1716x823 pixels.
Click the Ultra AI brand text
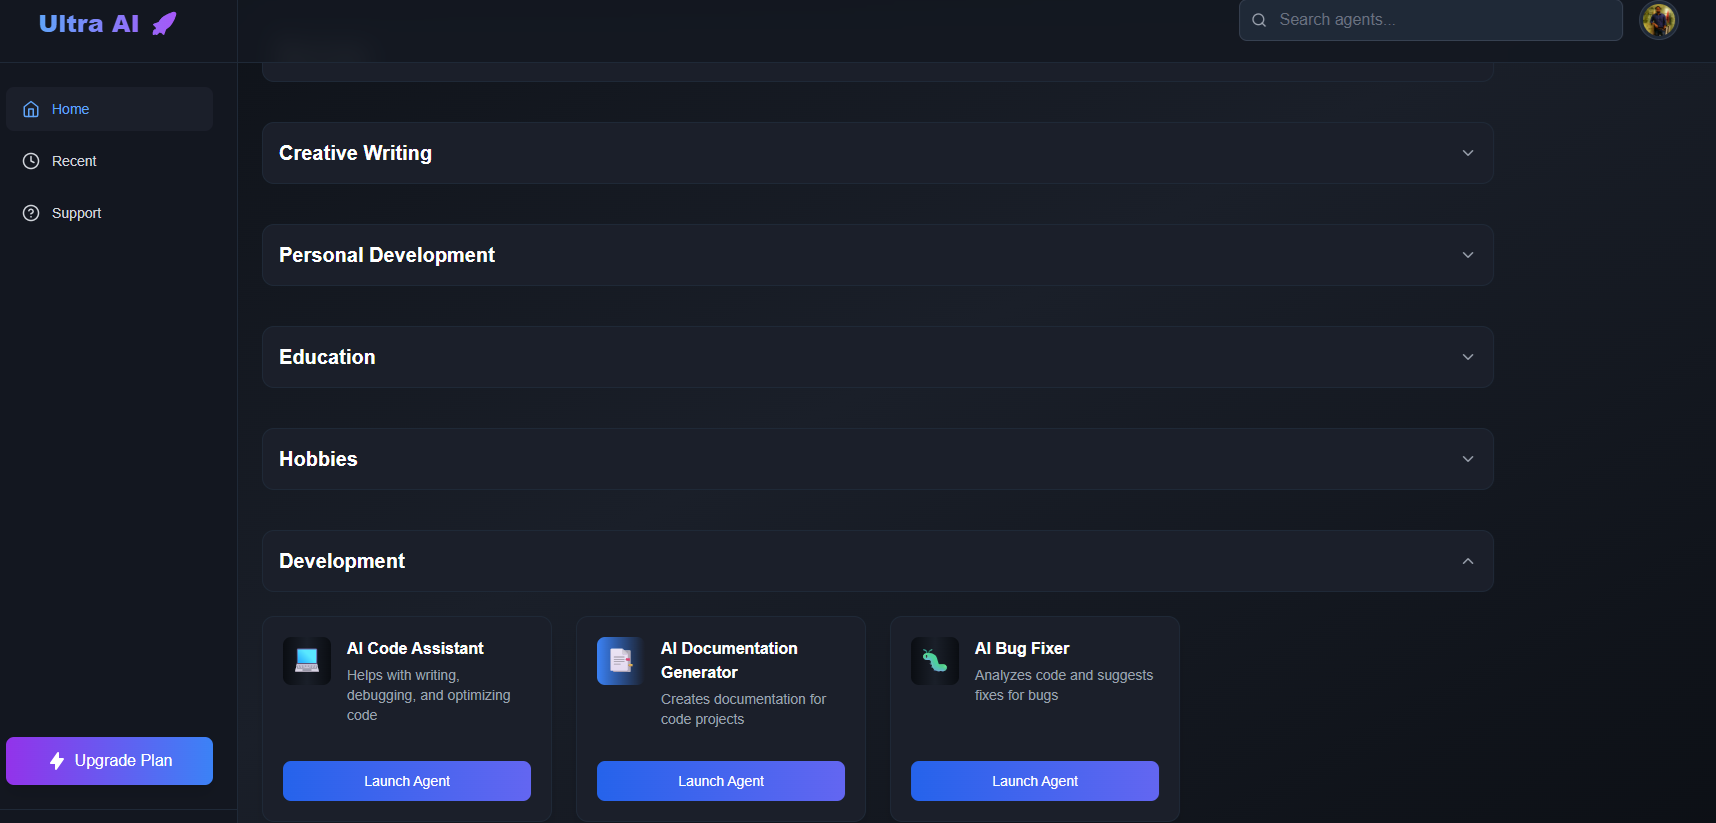[x=89, y=24]
